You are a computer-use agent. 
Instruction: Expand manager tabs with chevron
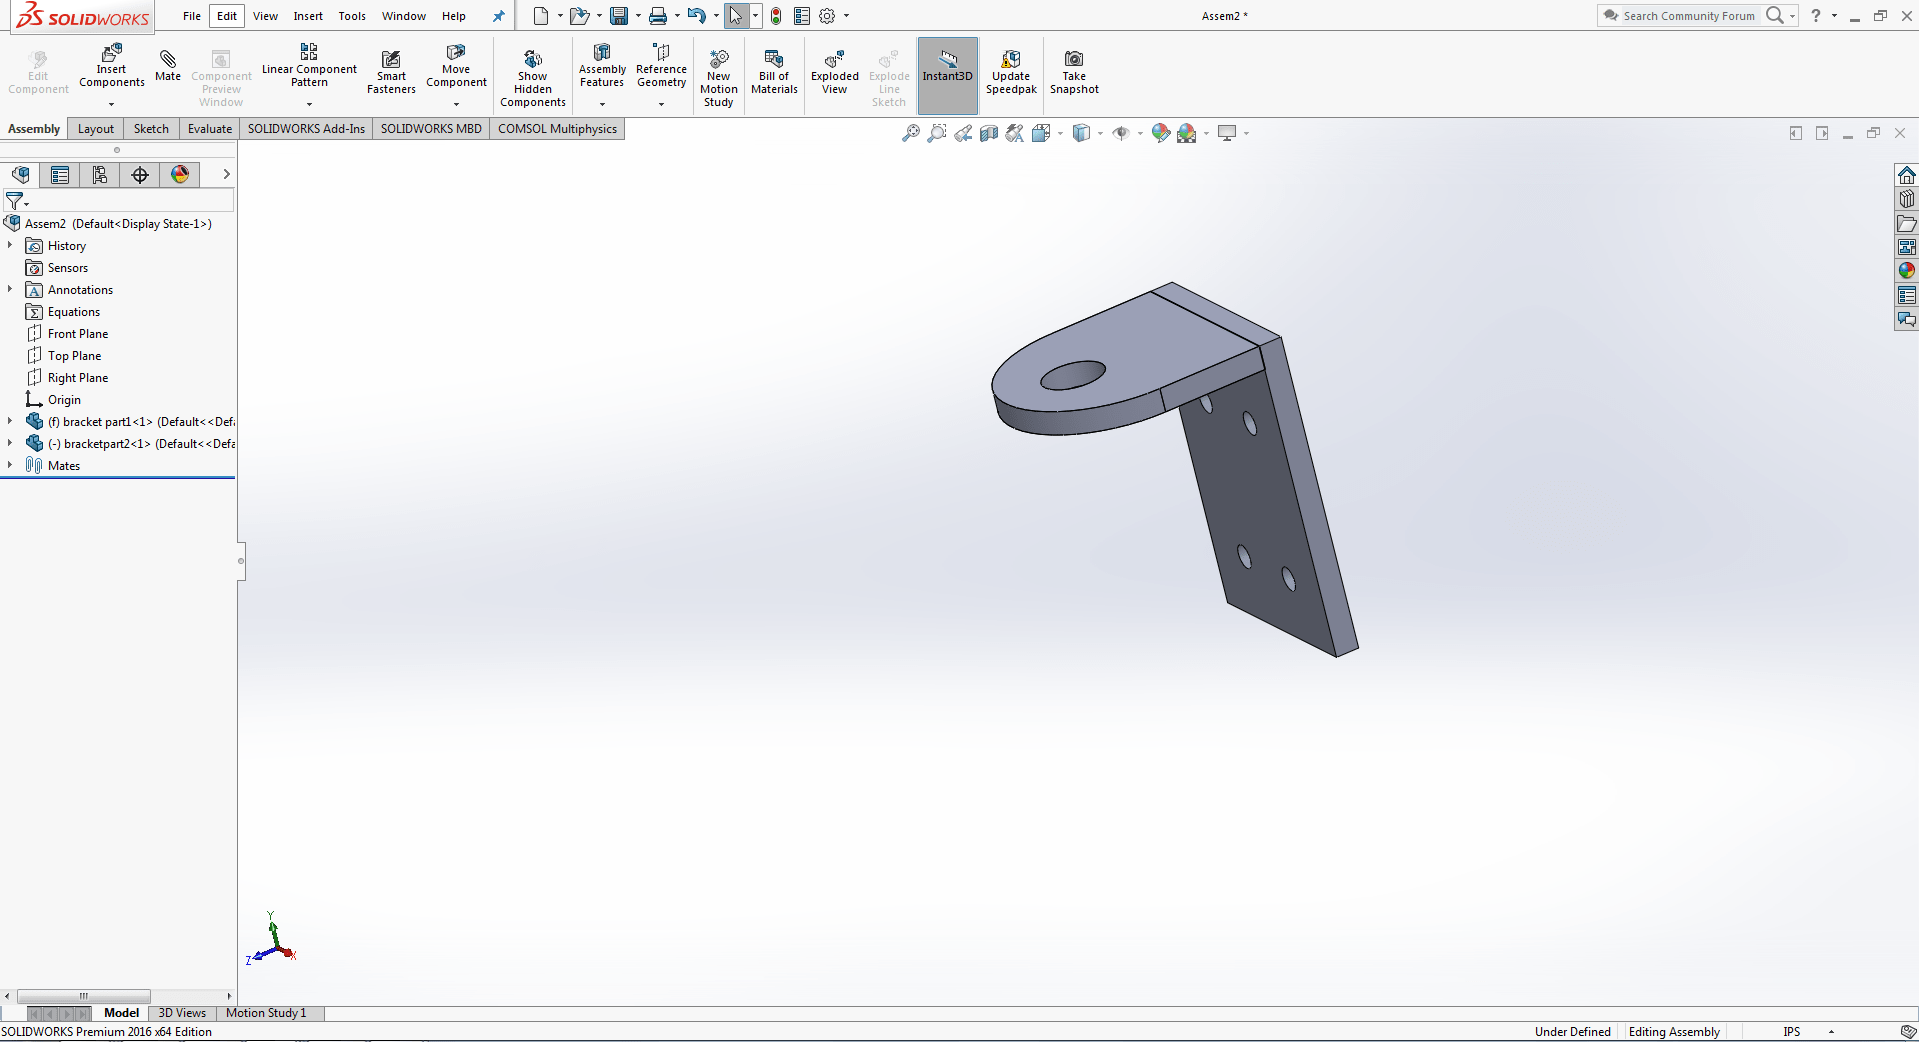click(227, 174)
